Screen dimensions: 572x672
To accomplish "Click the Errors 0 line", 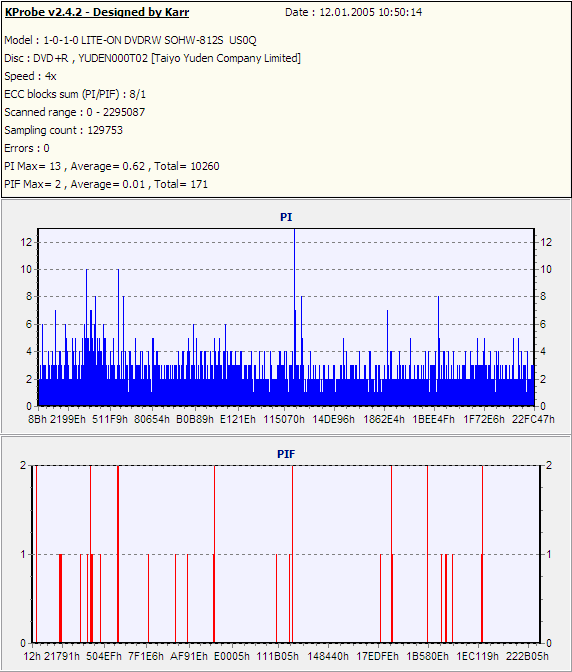I will point(27,148).
